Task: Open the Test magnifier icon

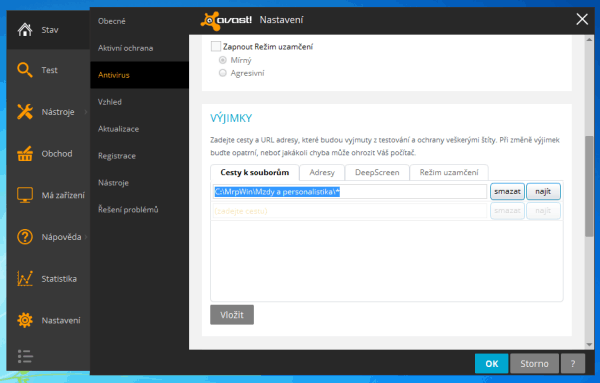Action: (x=25, y=70)
